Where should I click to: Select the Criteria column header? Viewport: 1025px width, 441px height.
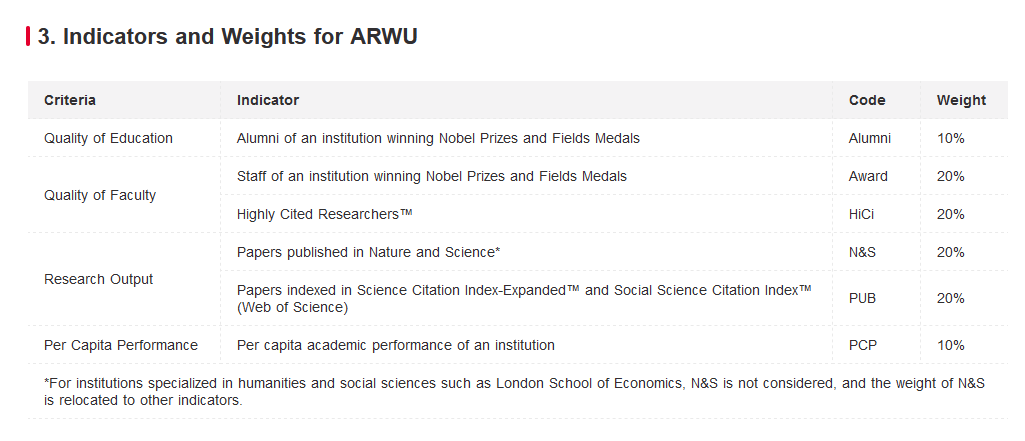coord(70,100)
